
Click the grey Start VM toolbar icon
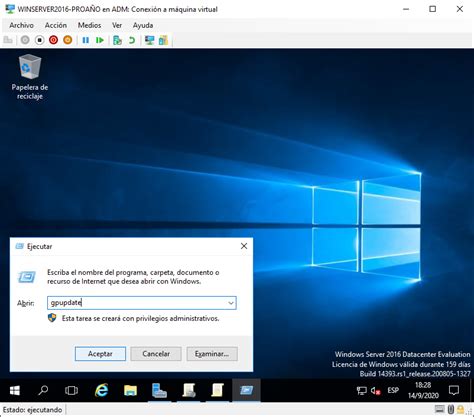point(25,40)
